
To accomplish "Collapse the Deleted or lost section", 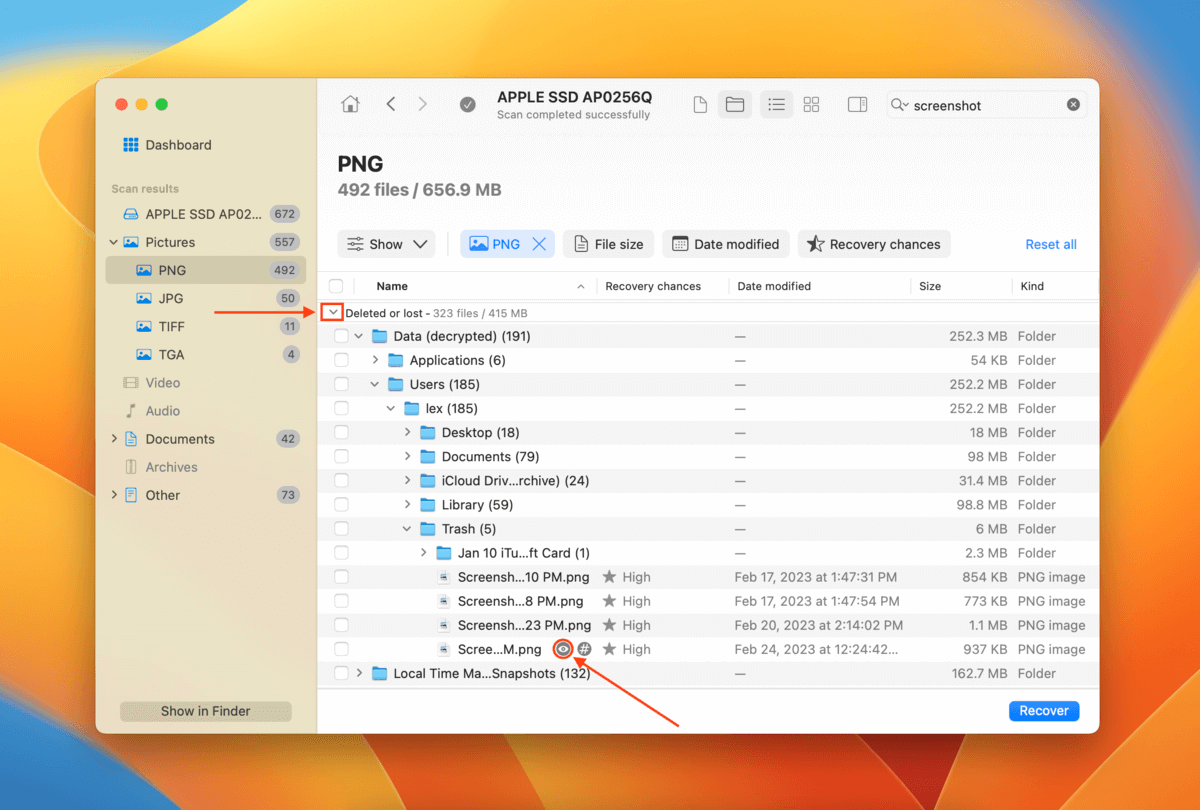I will (333, 313).
